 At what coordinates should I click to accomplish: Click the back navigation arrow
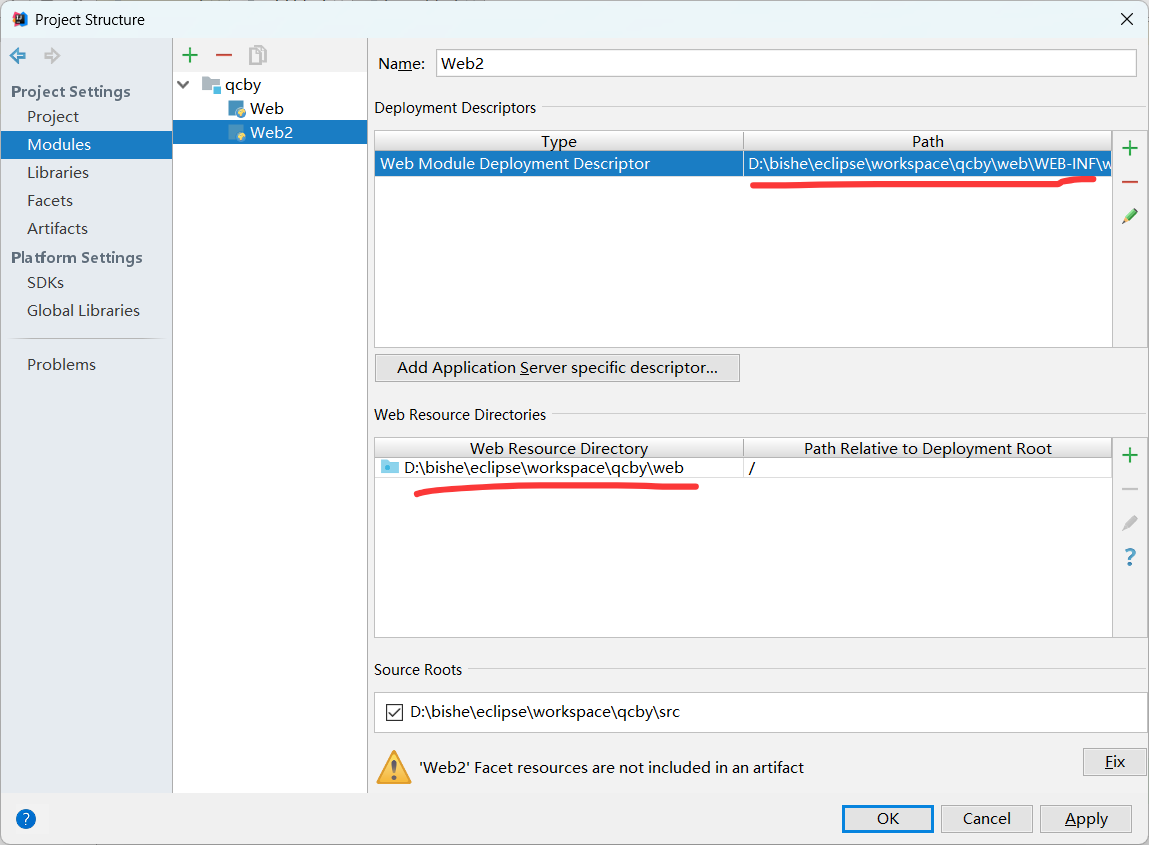pyautogui.click(x=18, y=56)
